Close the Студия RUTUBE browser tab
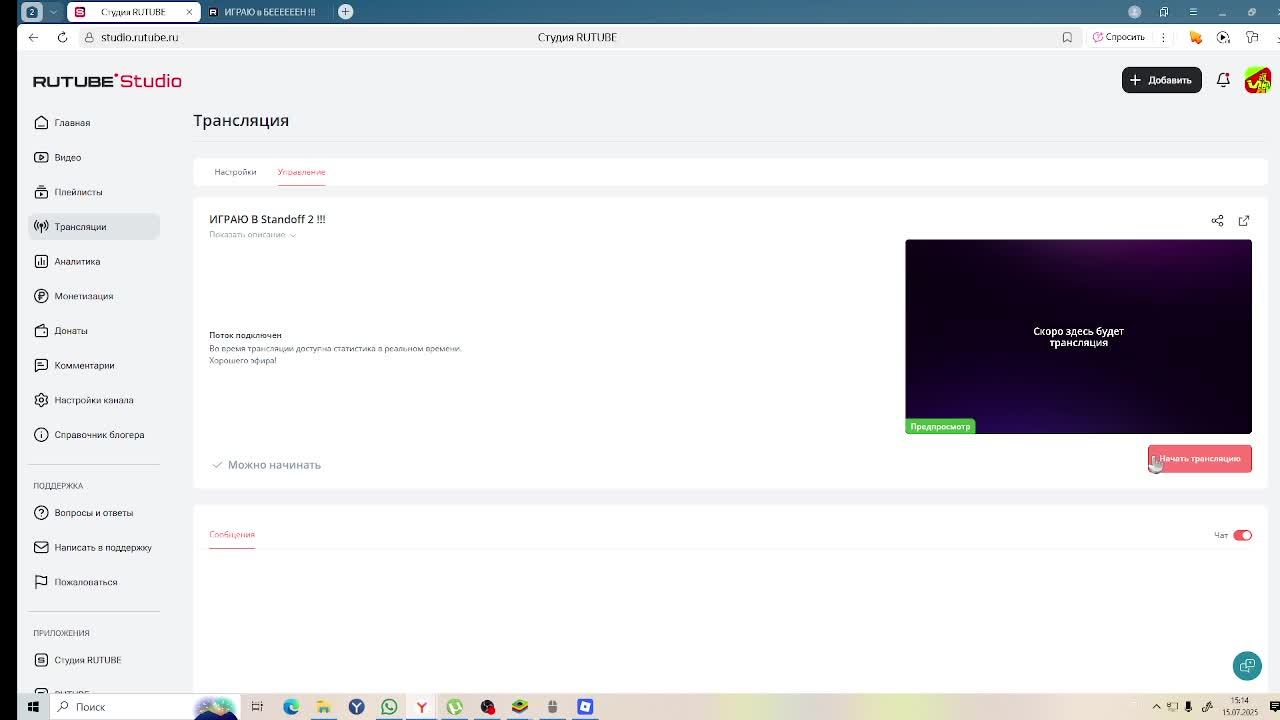Viewport: 1280px width, 720px height. coord(189,12)
